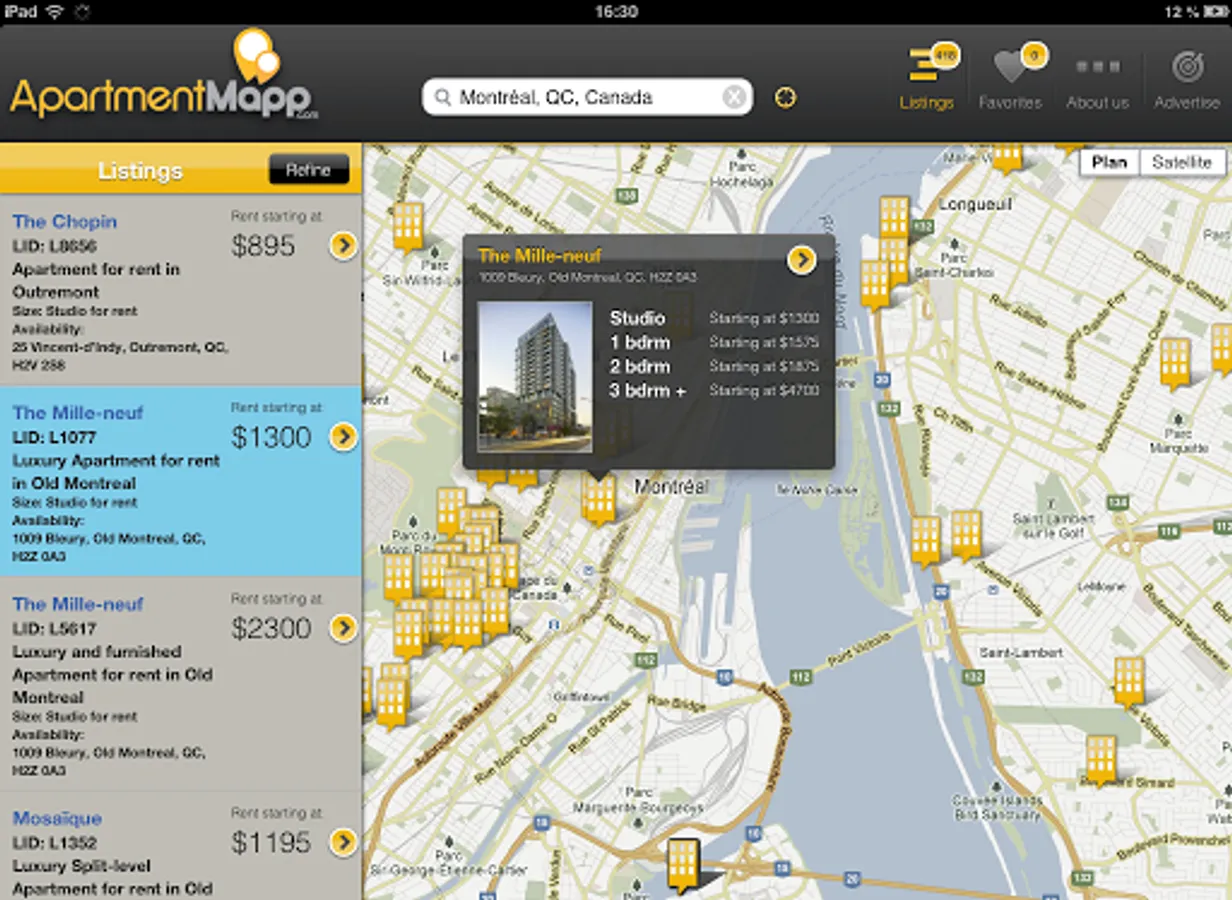The height and width of the screenshot is (900, 1232).
Task: Switch map to Satellite view
Action: point(1181,162)
